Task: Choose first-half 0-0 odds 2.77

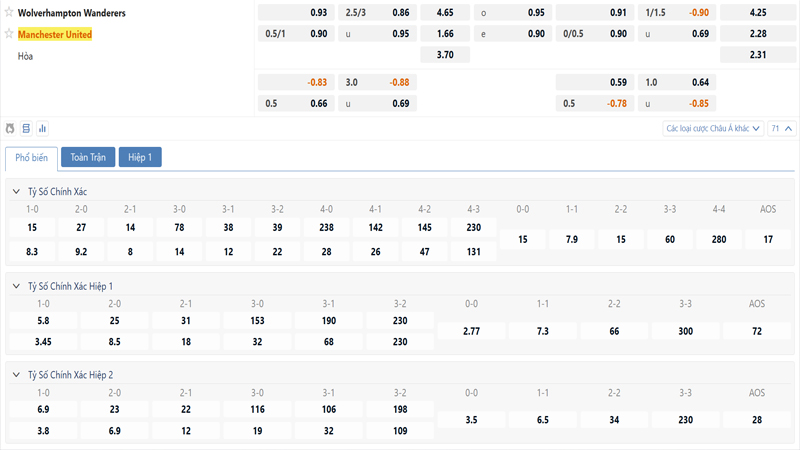Action: point(470,331)
